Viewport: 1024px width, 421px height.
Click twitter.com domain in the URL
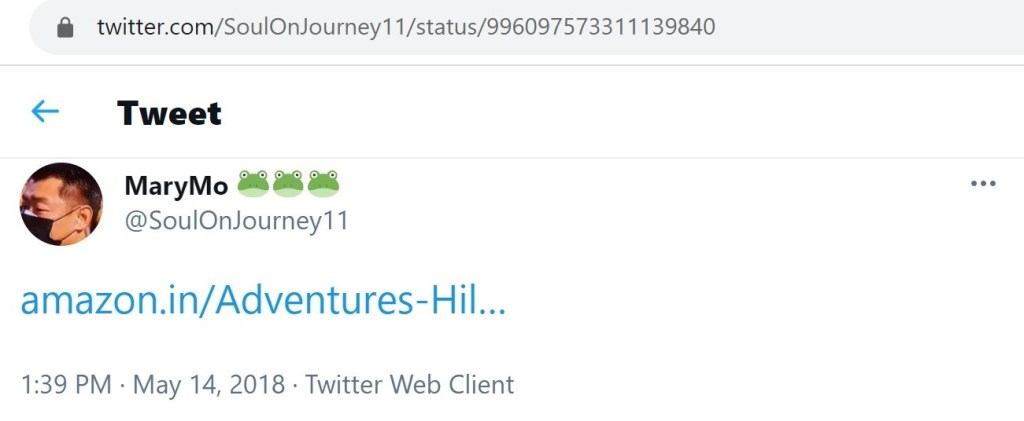[152, 28]
